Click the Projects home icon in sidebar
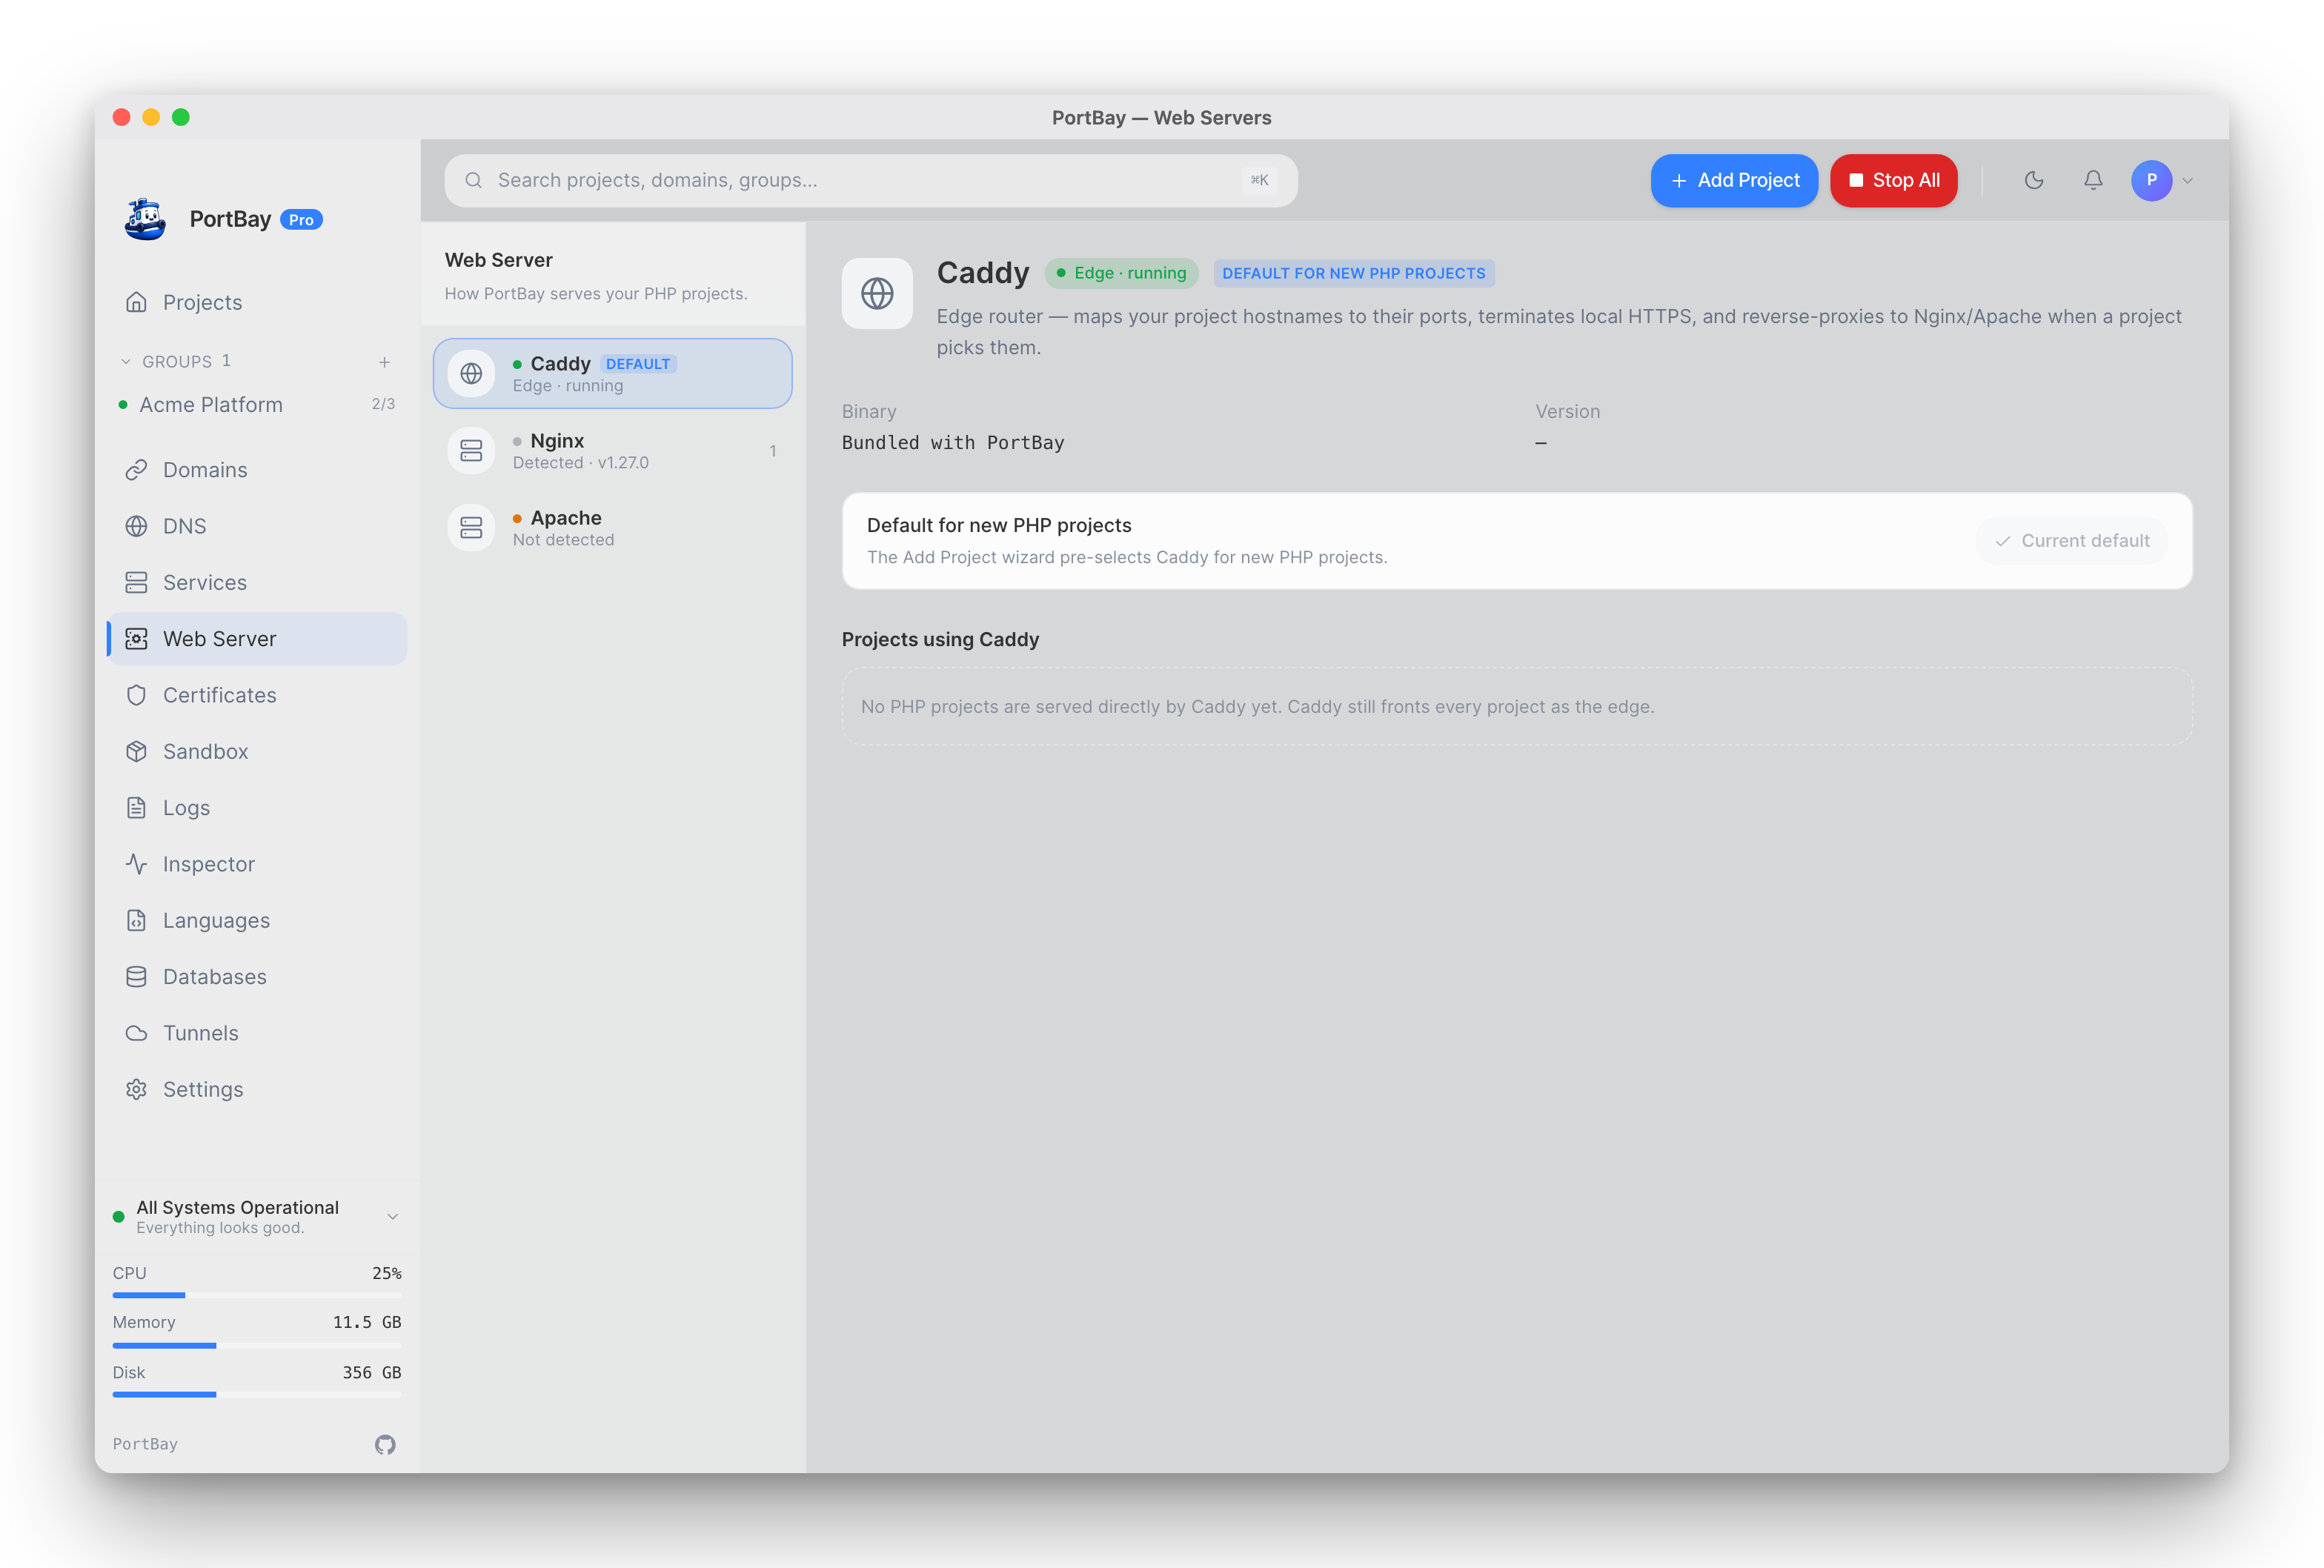This screenshot has width=2324, height=1568. click(137, 302)
